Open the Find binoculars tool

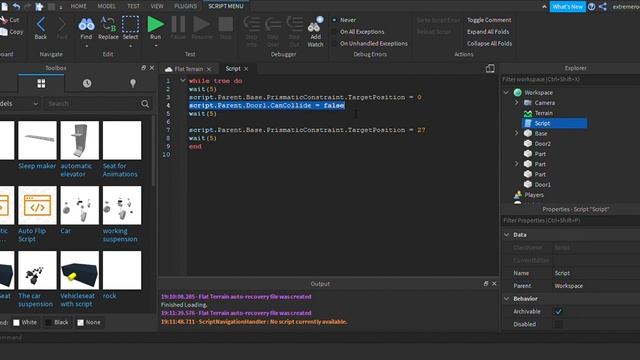[86, 24]
